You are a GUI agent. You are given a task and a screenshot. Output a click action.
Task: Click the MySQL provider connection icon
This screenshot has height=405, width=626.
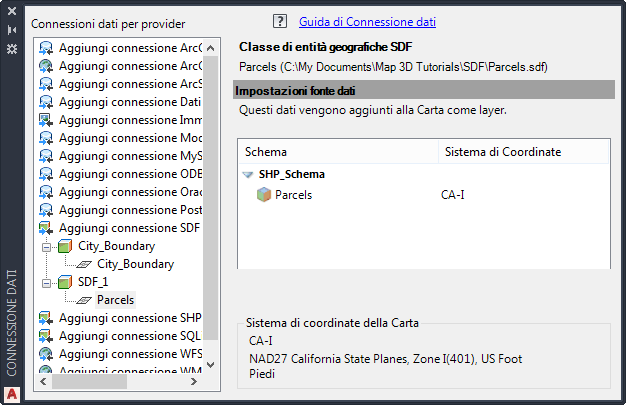coord(46,156)
